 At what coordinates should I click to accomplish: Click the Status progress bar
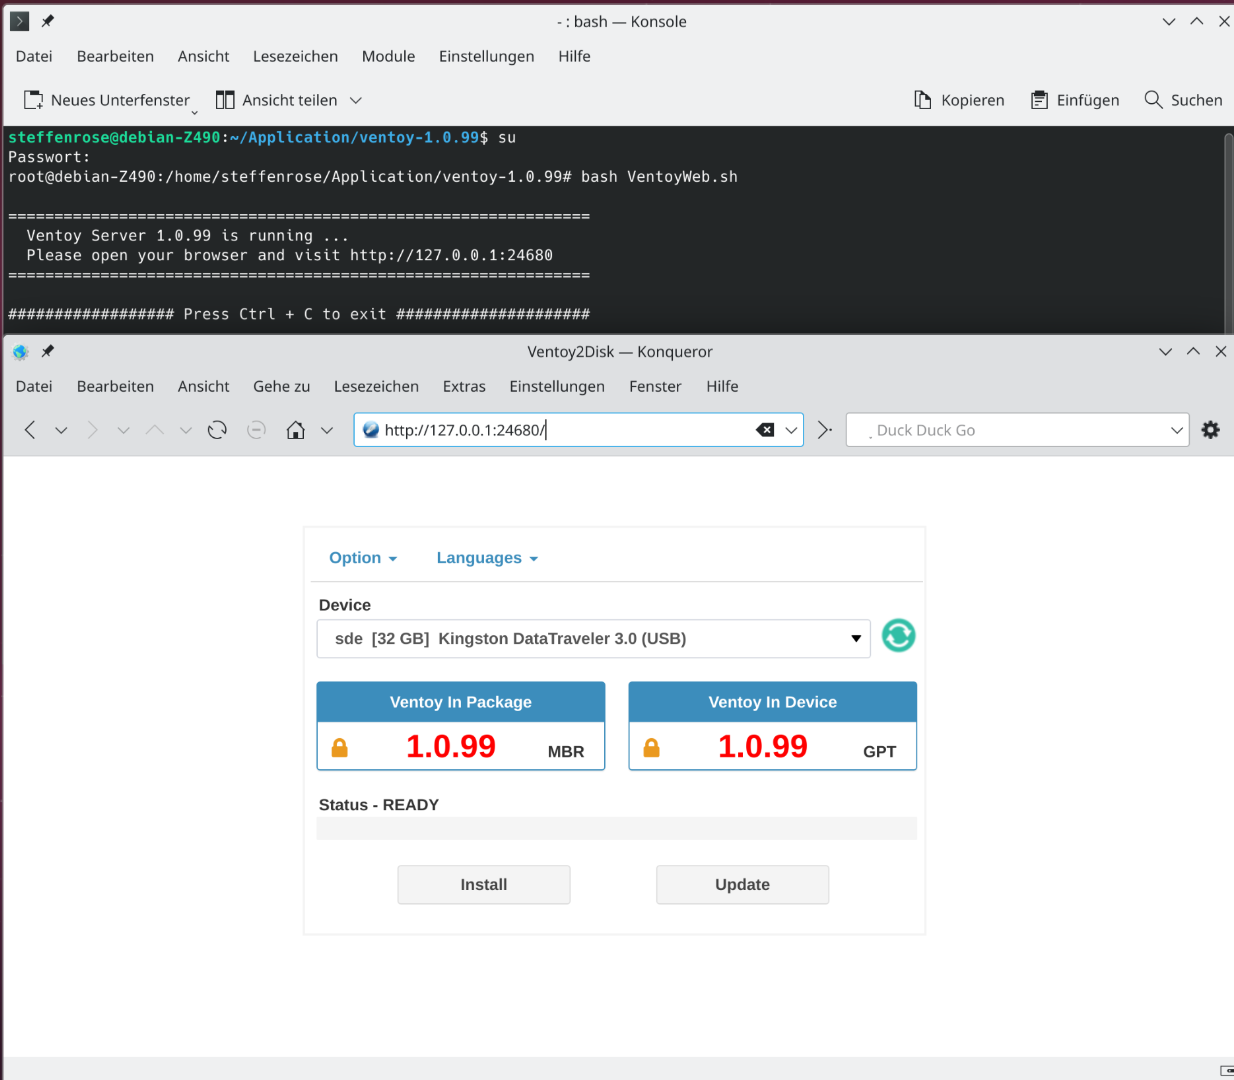coord(616,828)
